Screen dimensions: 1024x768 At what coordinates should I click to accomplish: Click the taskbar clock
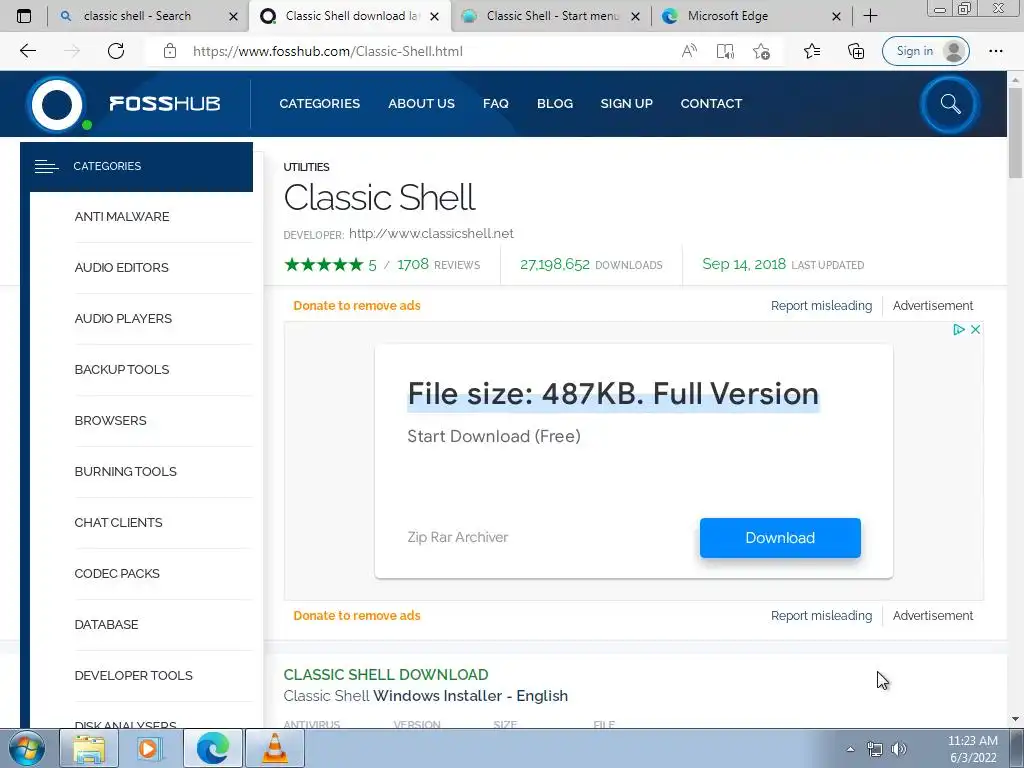[x=972, y=749]
